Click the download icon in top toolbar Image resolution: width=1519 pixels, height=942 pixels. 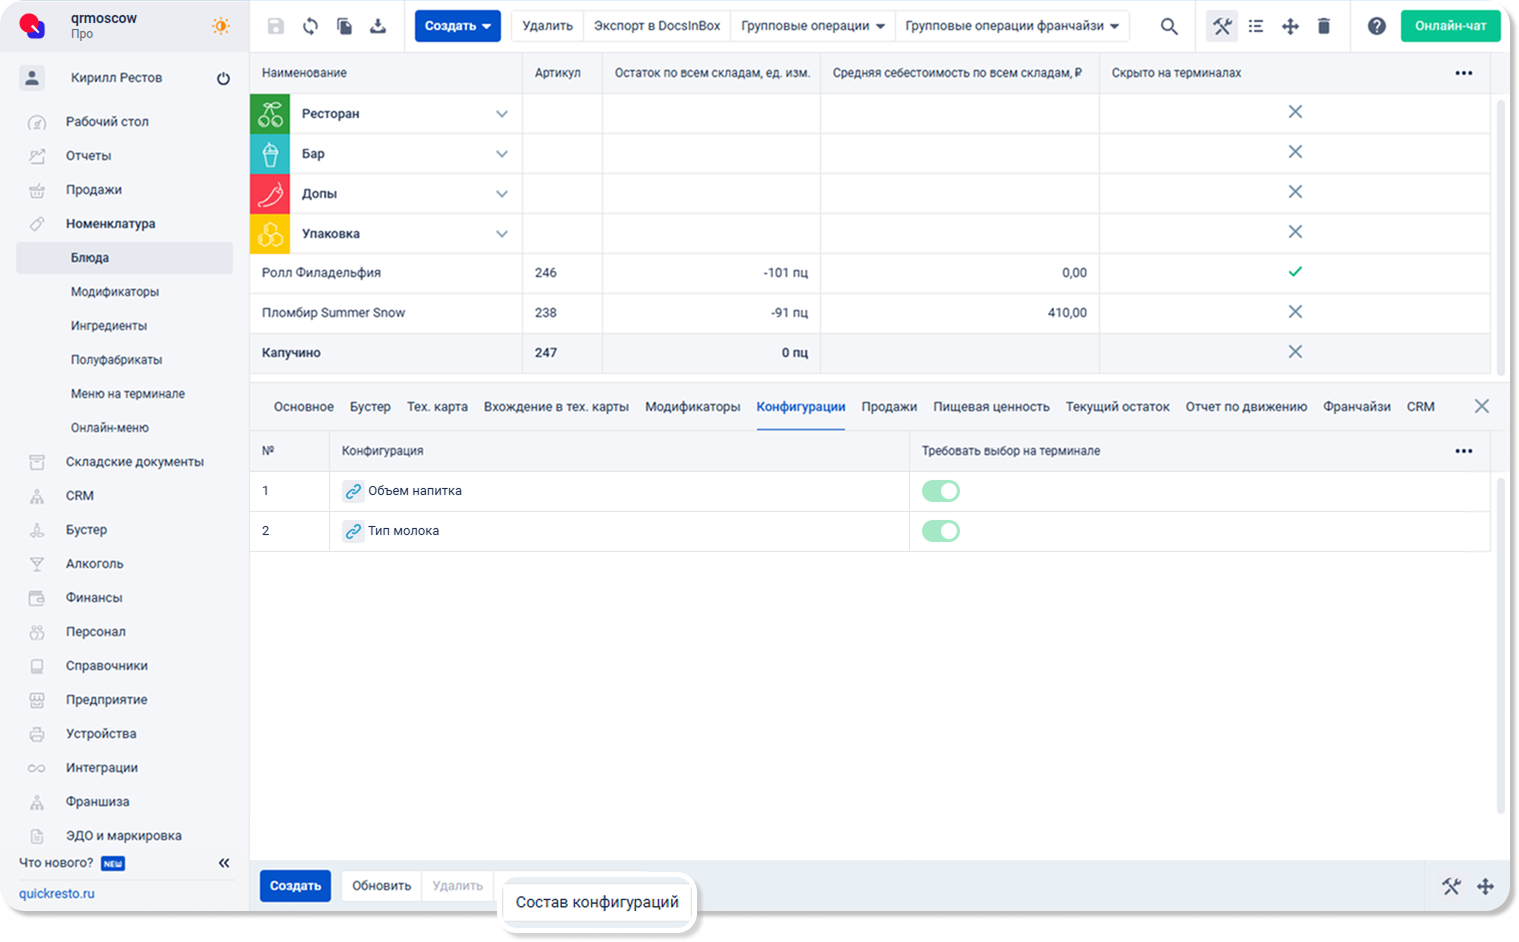pyautogui.click(x=378, y=26)
